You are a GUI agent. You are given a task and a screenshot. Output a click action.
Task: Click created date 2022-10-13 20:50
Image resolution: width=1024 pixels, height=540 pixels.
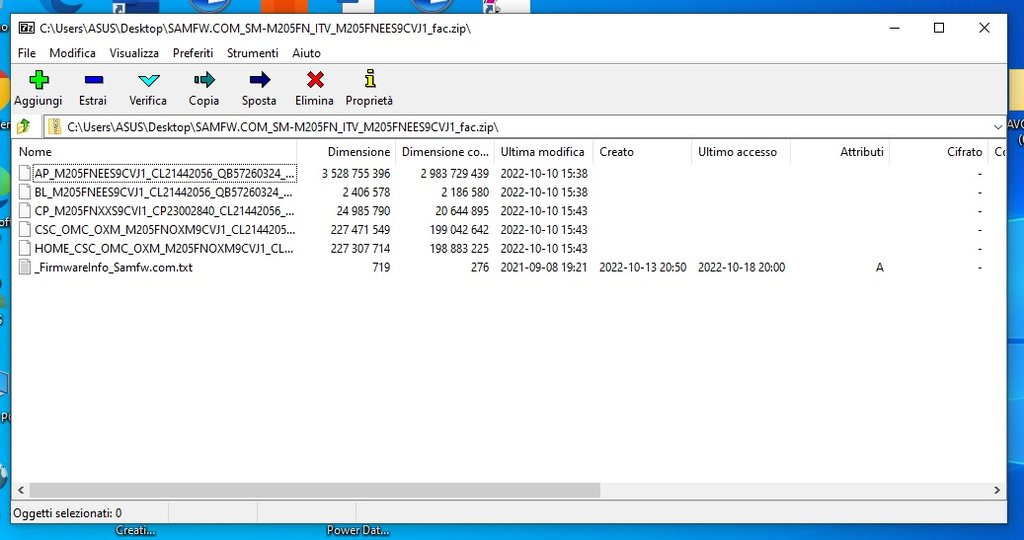[643, 267]
